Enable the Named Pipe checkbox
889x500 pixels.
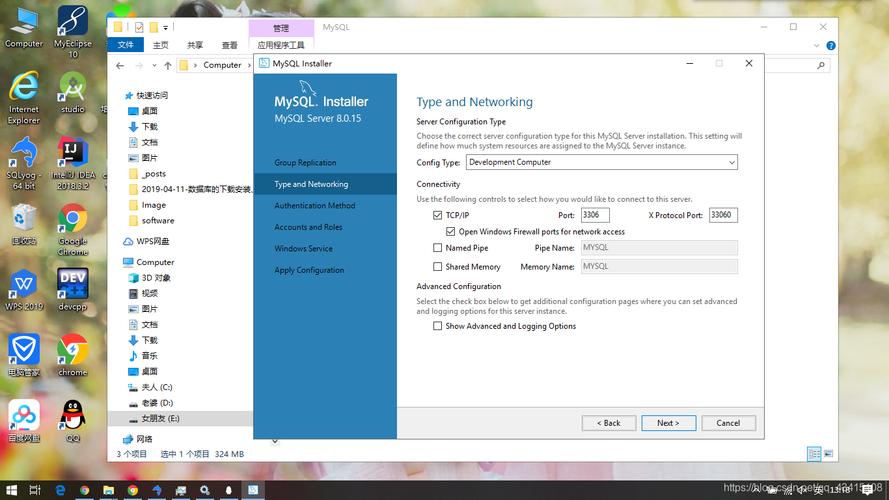(x=437, y=248)
